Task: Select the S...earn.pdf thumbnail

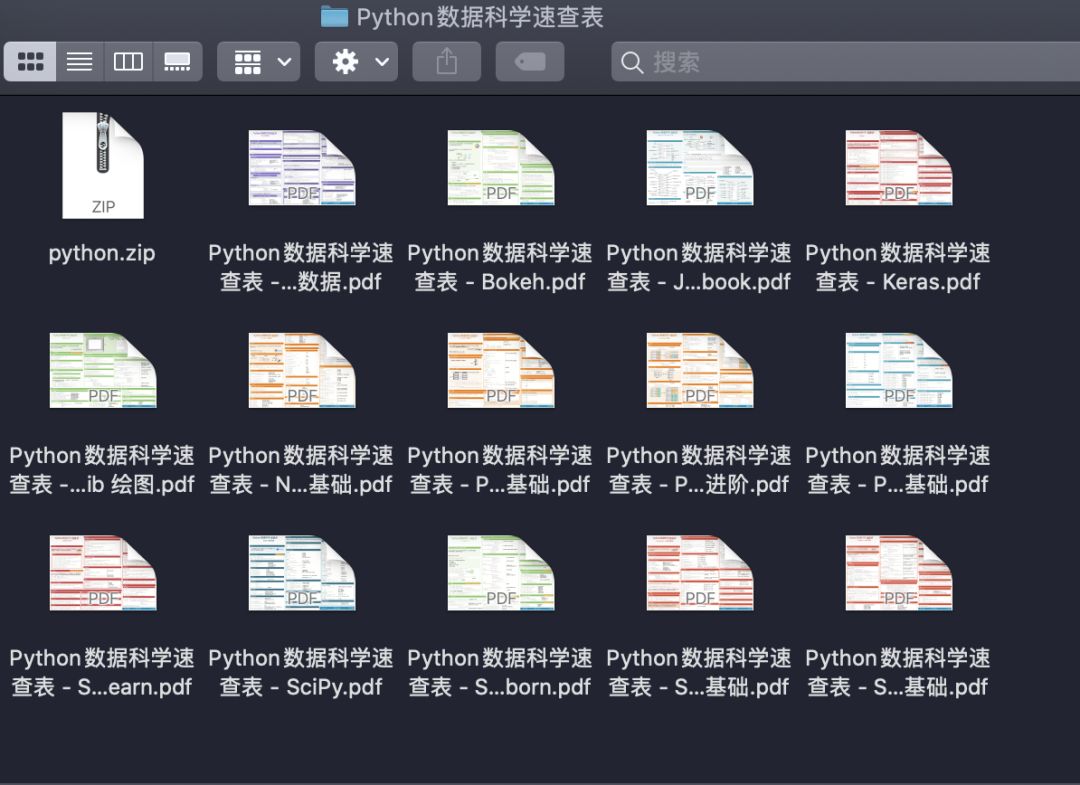Action: [103, 572]
